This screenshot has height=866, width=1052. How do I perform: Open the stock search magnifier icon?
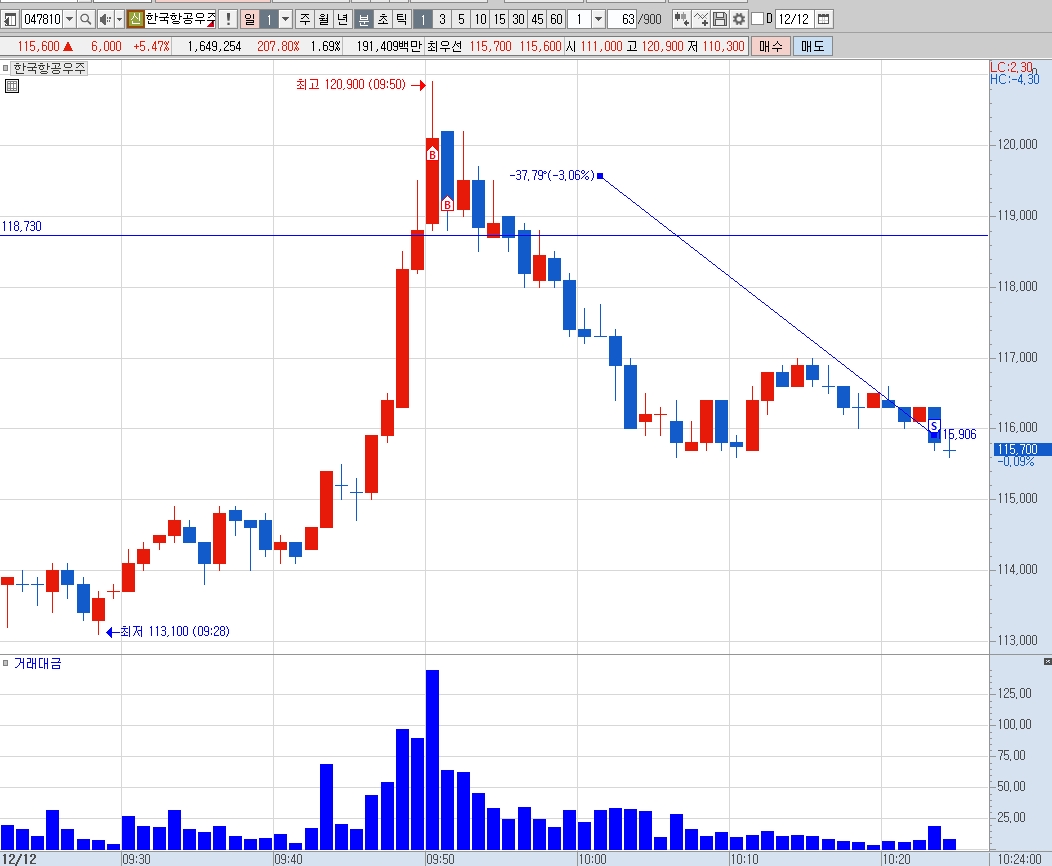coord(85,19)
